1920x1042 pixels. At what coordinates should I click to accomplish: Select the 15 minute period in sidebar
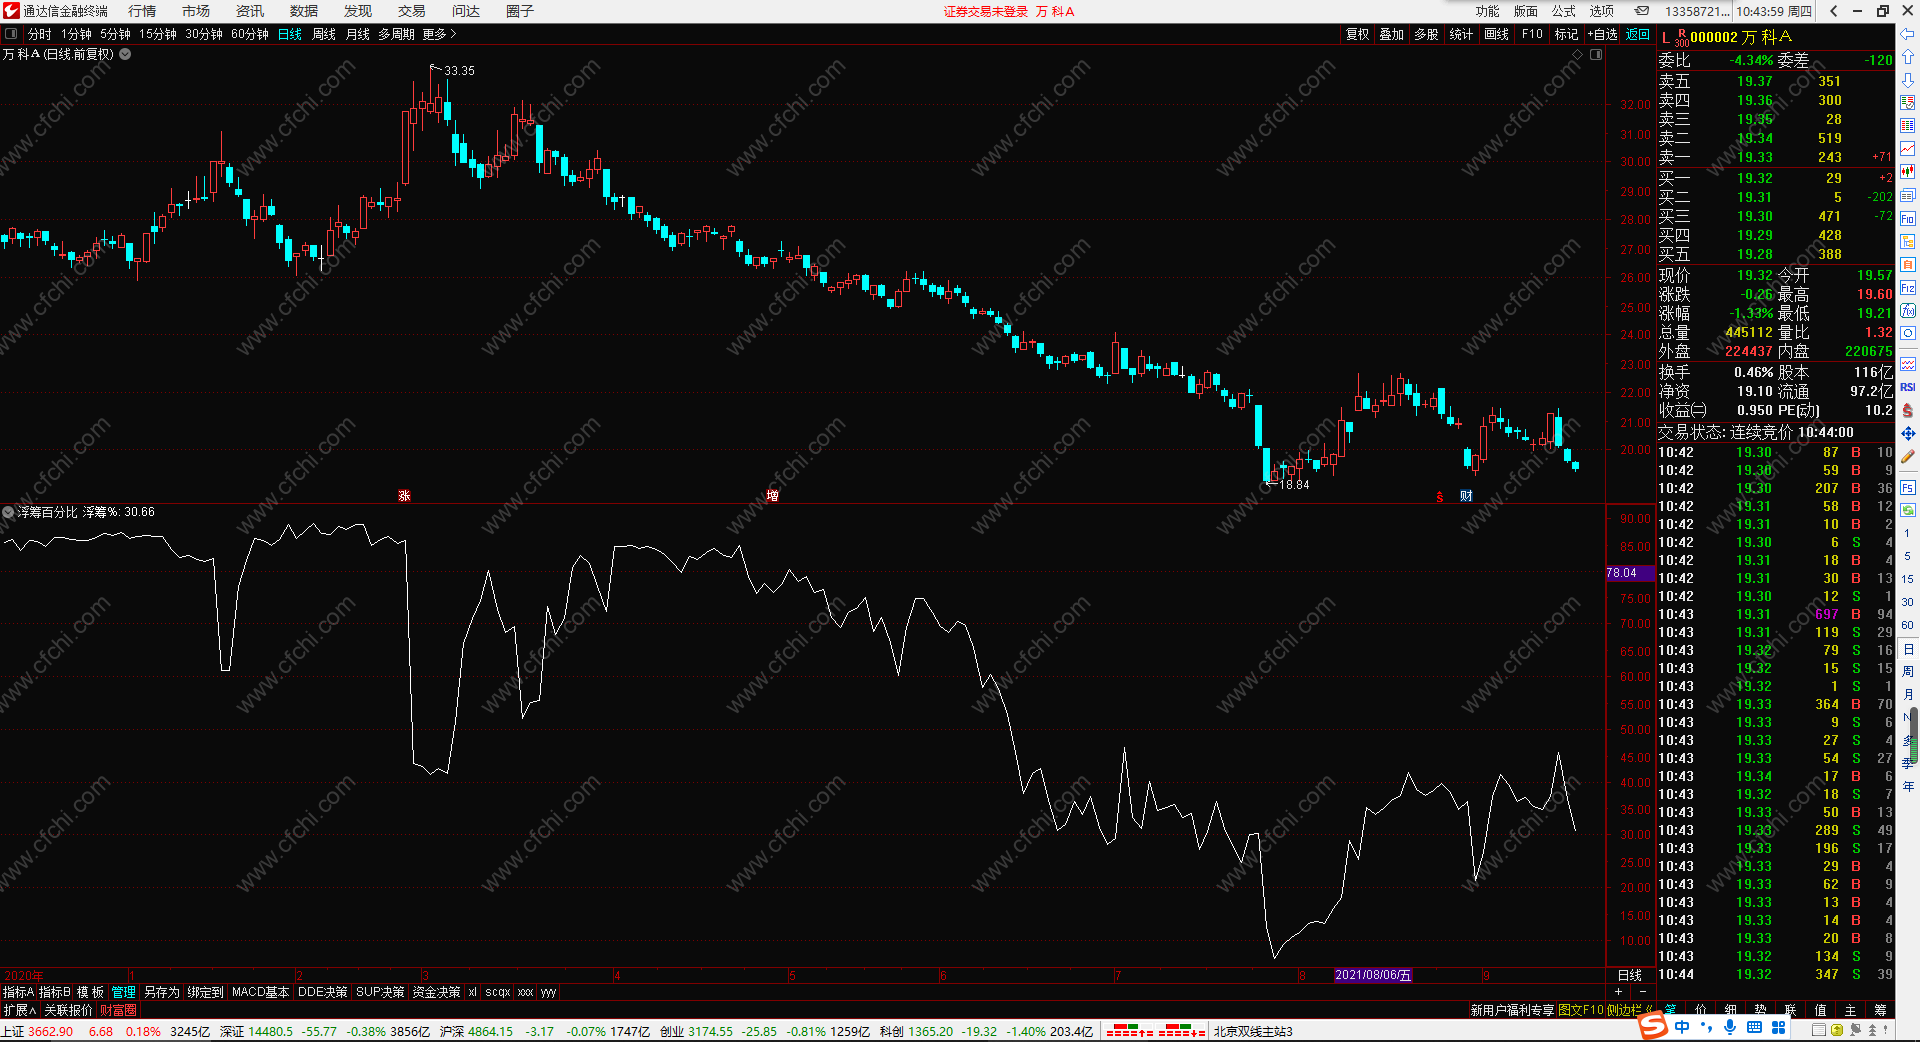1907,579
